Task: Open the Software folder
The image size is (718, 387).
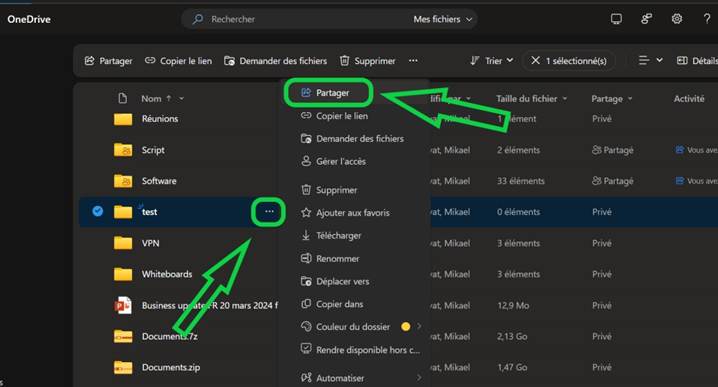Action: [159, 181]
